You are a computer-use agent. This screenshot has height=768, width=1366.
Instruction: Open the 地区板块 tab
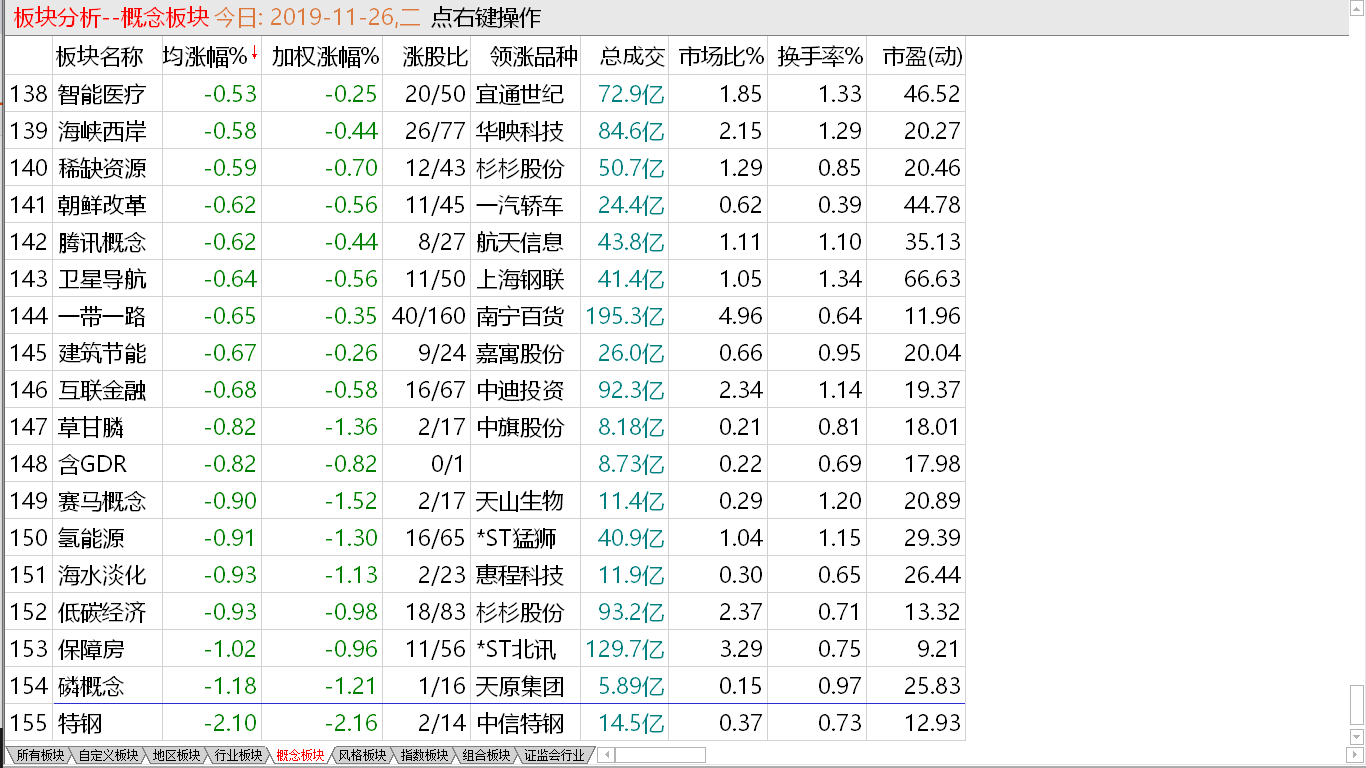pos(176,755)
